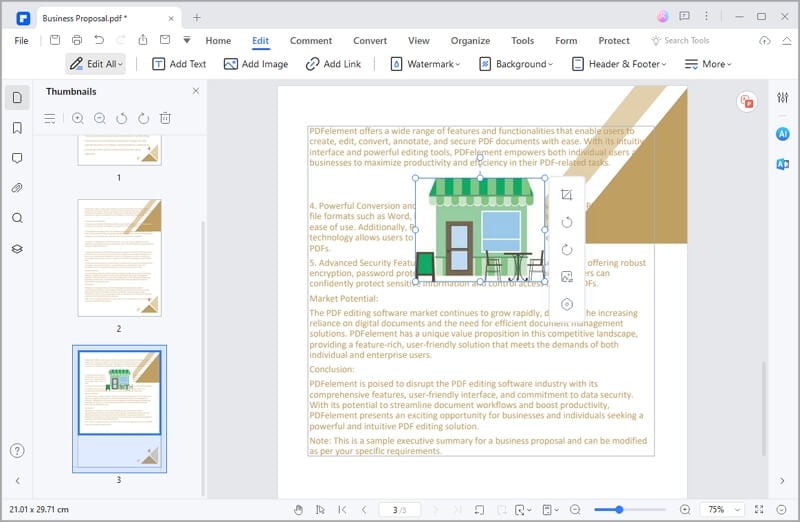
Task: Open the File menu
Action: [21, 40]
